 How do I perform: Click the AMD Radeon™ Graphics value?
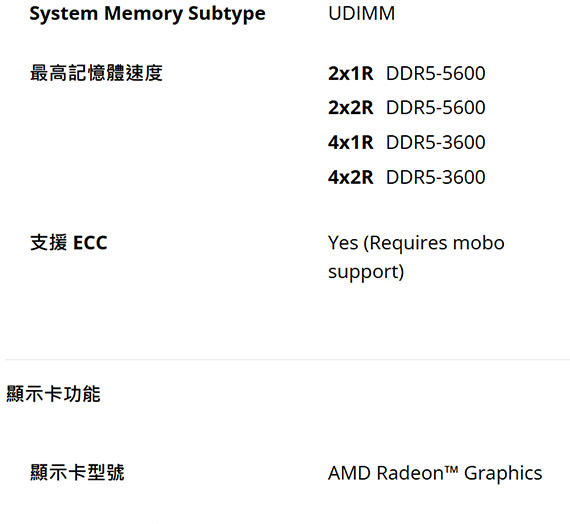point(435,473)
